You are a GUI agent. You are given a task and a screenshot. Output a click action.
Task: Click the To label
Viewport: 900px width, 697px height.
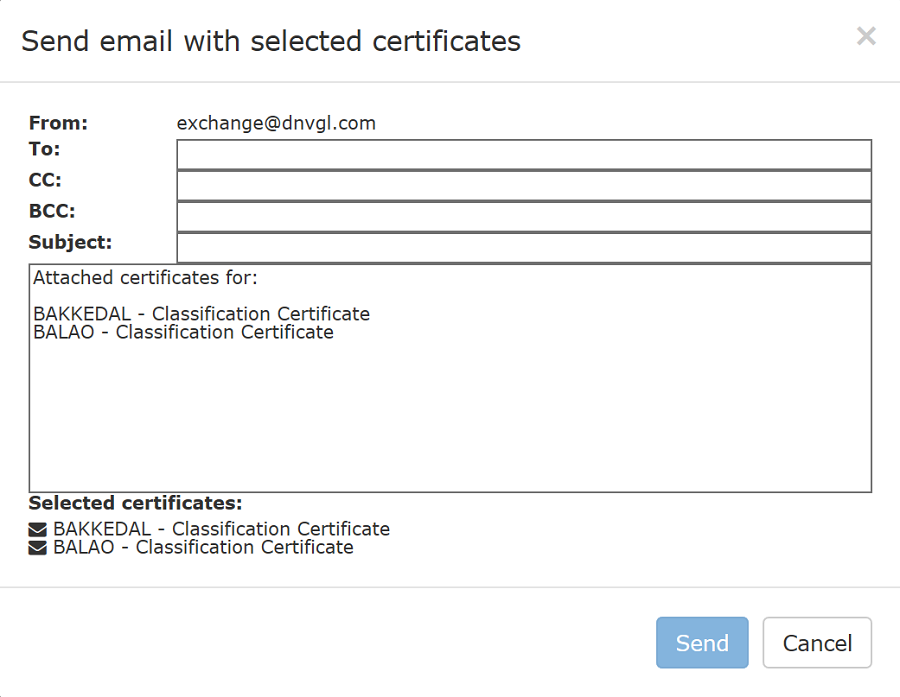(x=45, y=149)
